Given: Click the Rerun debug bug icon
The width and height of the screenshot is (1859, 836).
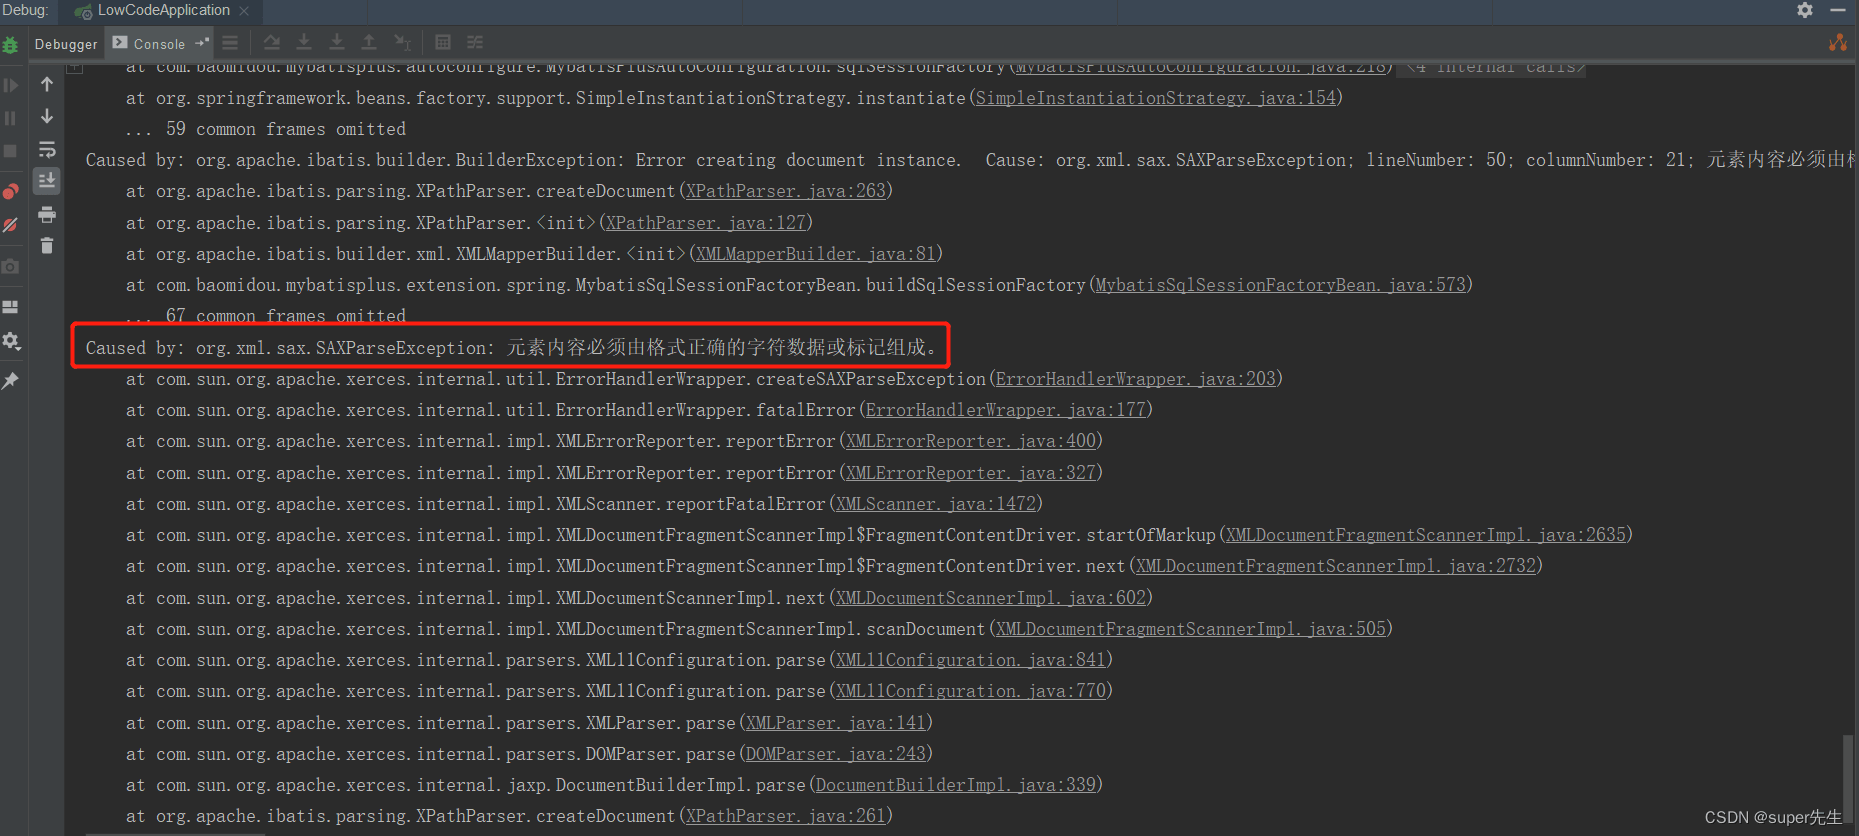Looking at the screenshot, I should point(11,45).
